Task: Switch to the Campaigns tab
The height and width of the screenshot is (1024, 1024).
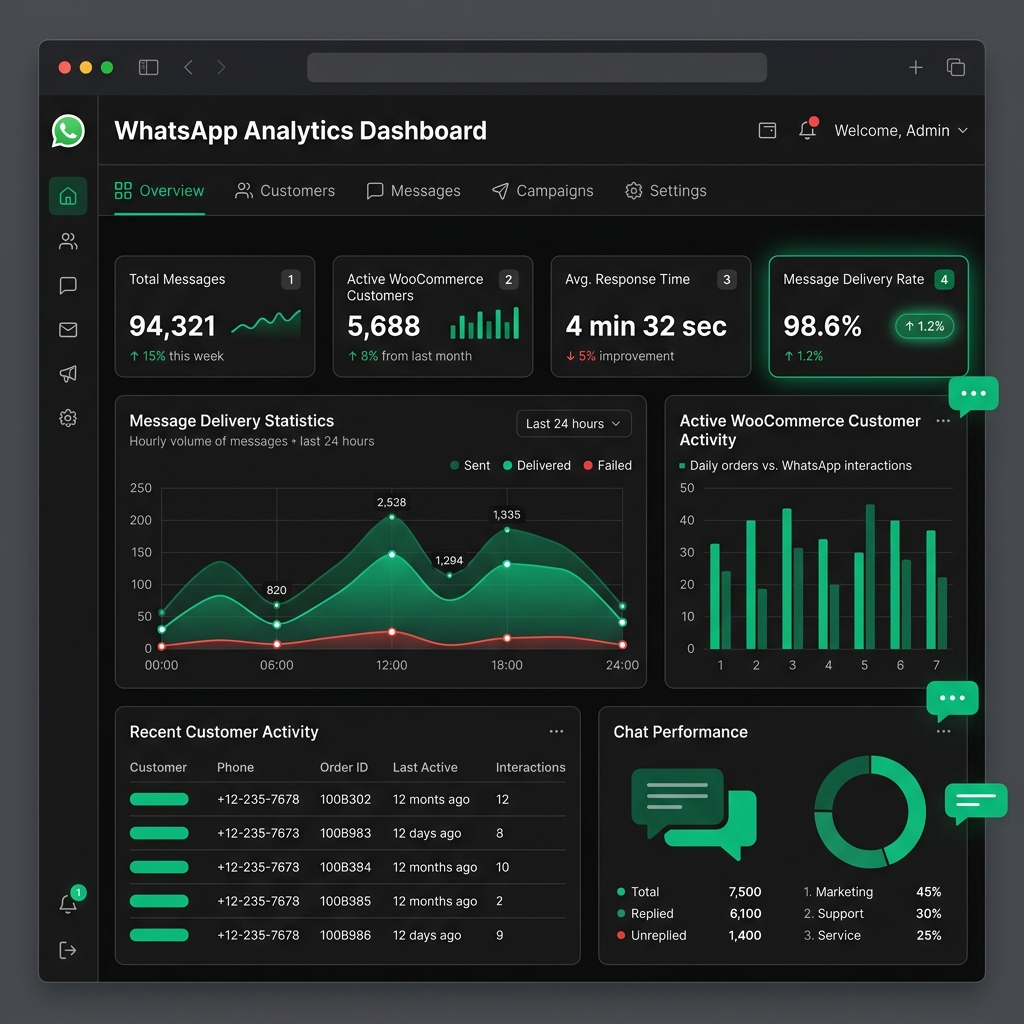Action: point(543,191)
